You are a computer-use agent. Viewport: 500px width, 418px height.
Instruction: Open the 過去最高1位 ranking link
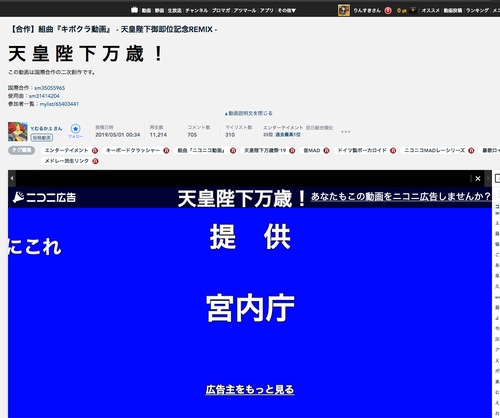288,135
